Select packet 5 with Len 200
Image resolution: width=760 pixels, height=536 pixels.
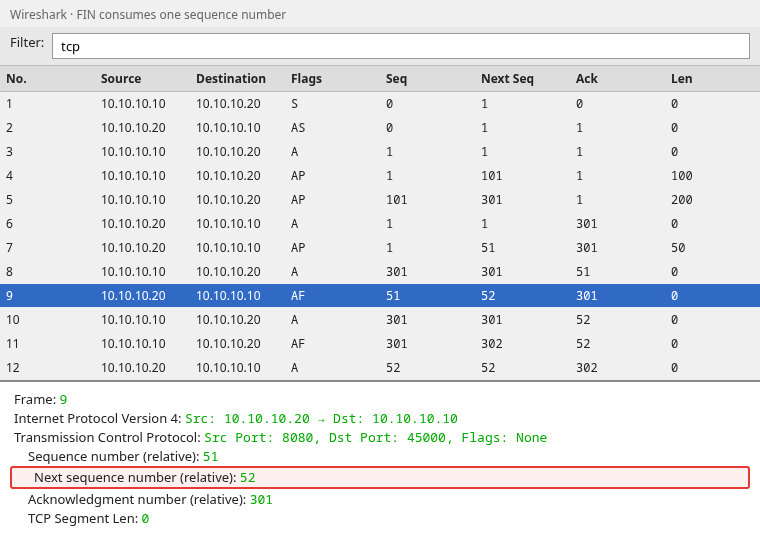point(380,200)
